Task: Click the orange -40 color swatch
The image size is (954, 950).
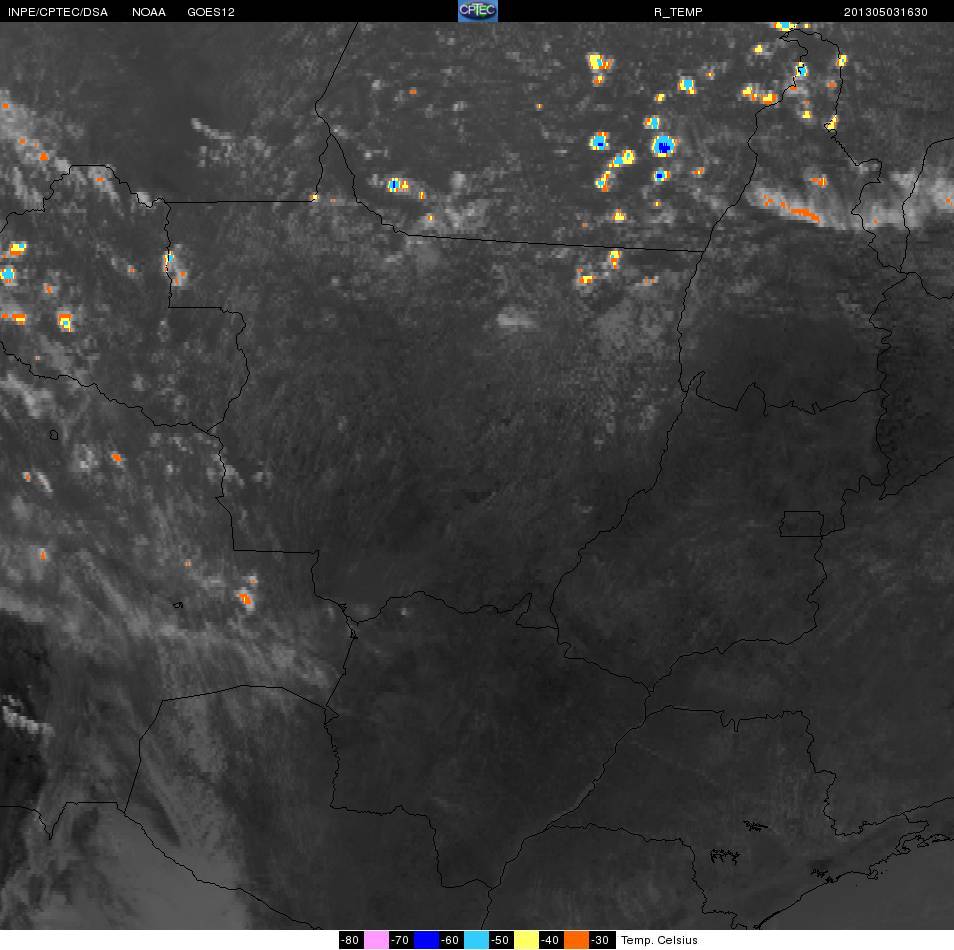Action: tap(576, 940)
